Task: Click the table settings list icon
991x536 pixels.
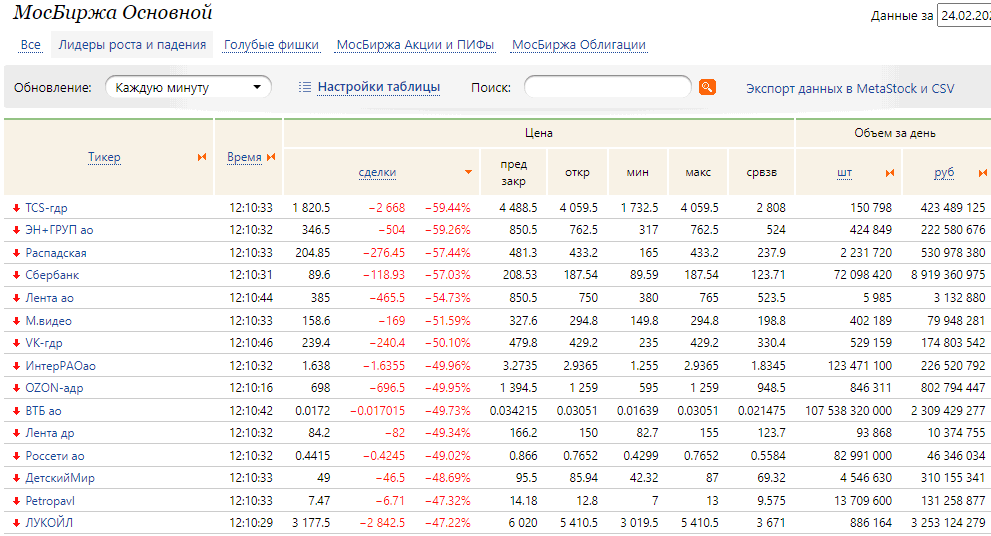Action: click(x=305, y=87)
